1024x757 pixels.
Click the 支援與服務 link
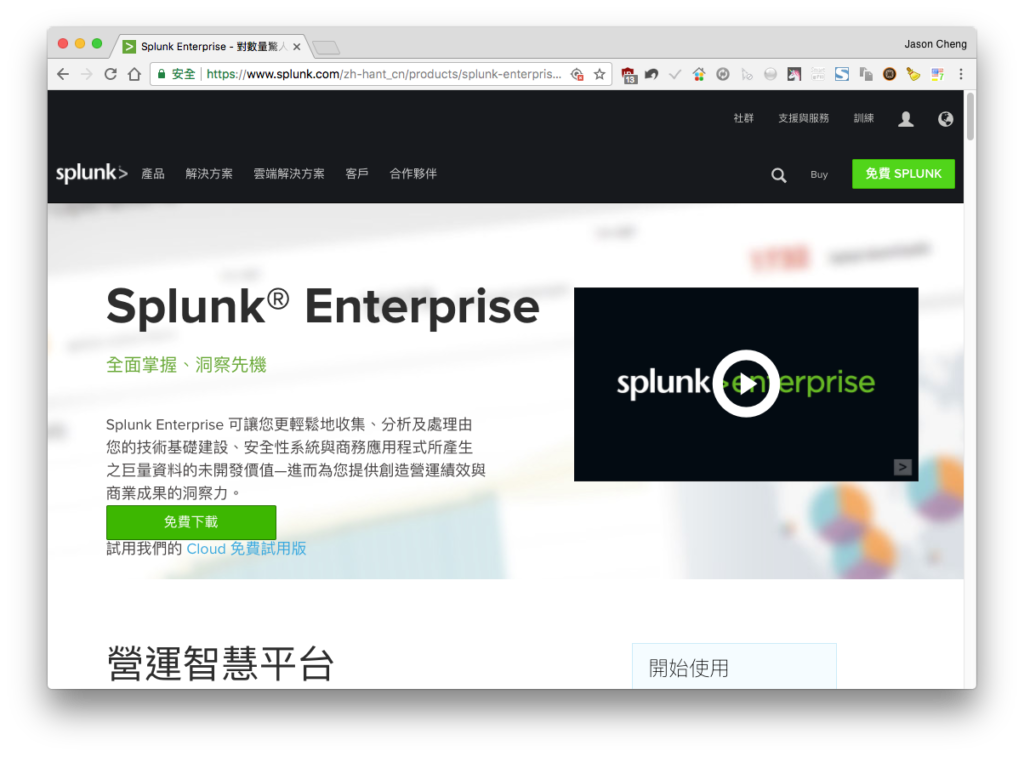point(803,118)
